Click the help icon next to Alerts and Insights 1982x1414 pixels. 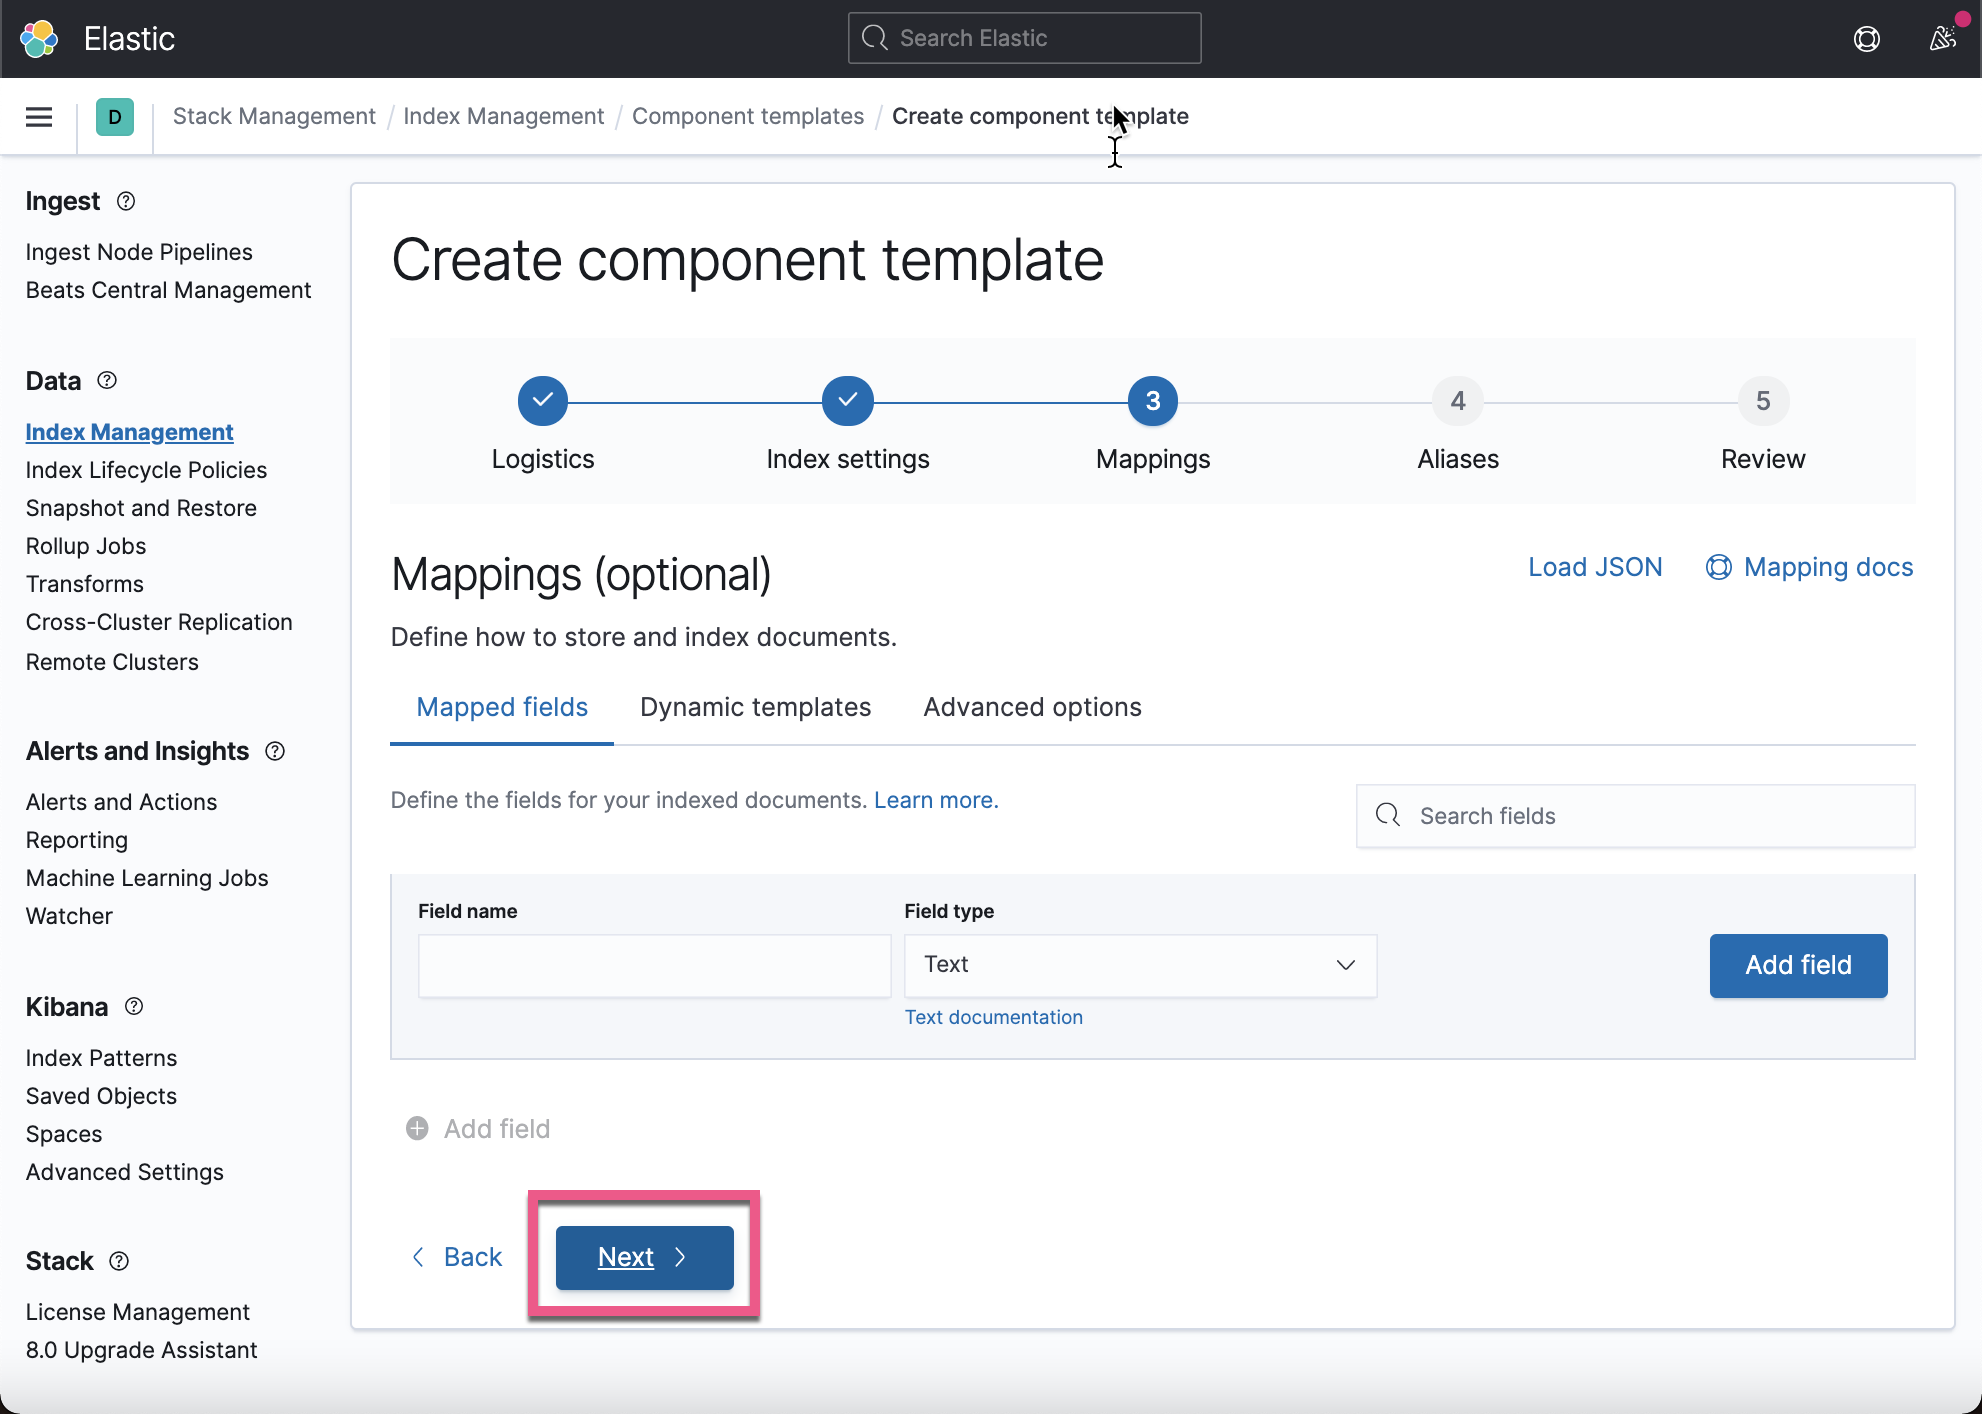275,751
